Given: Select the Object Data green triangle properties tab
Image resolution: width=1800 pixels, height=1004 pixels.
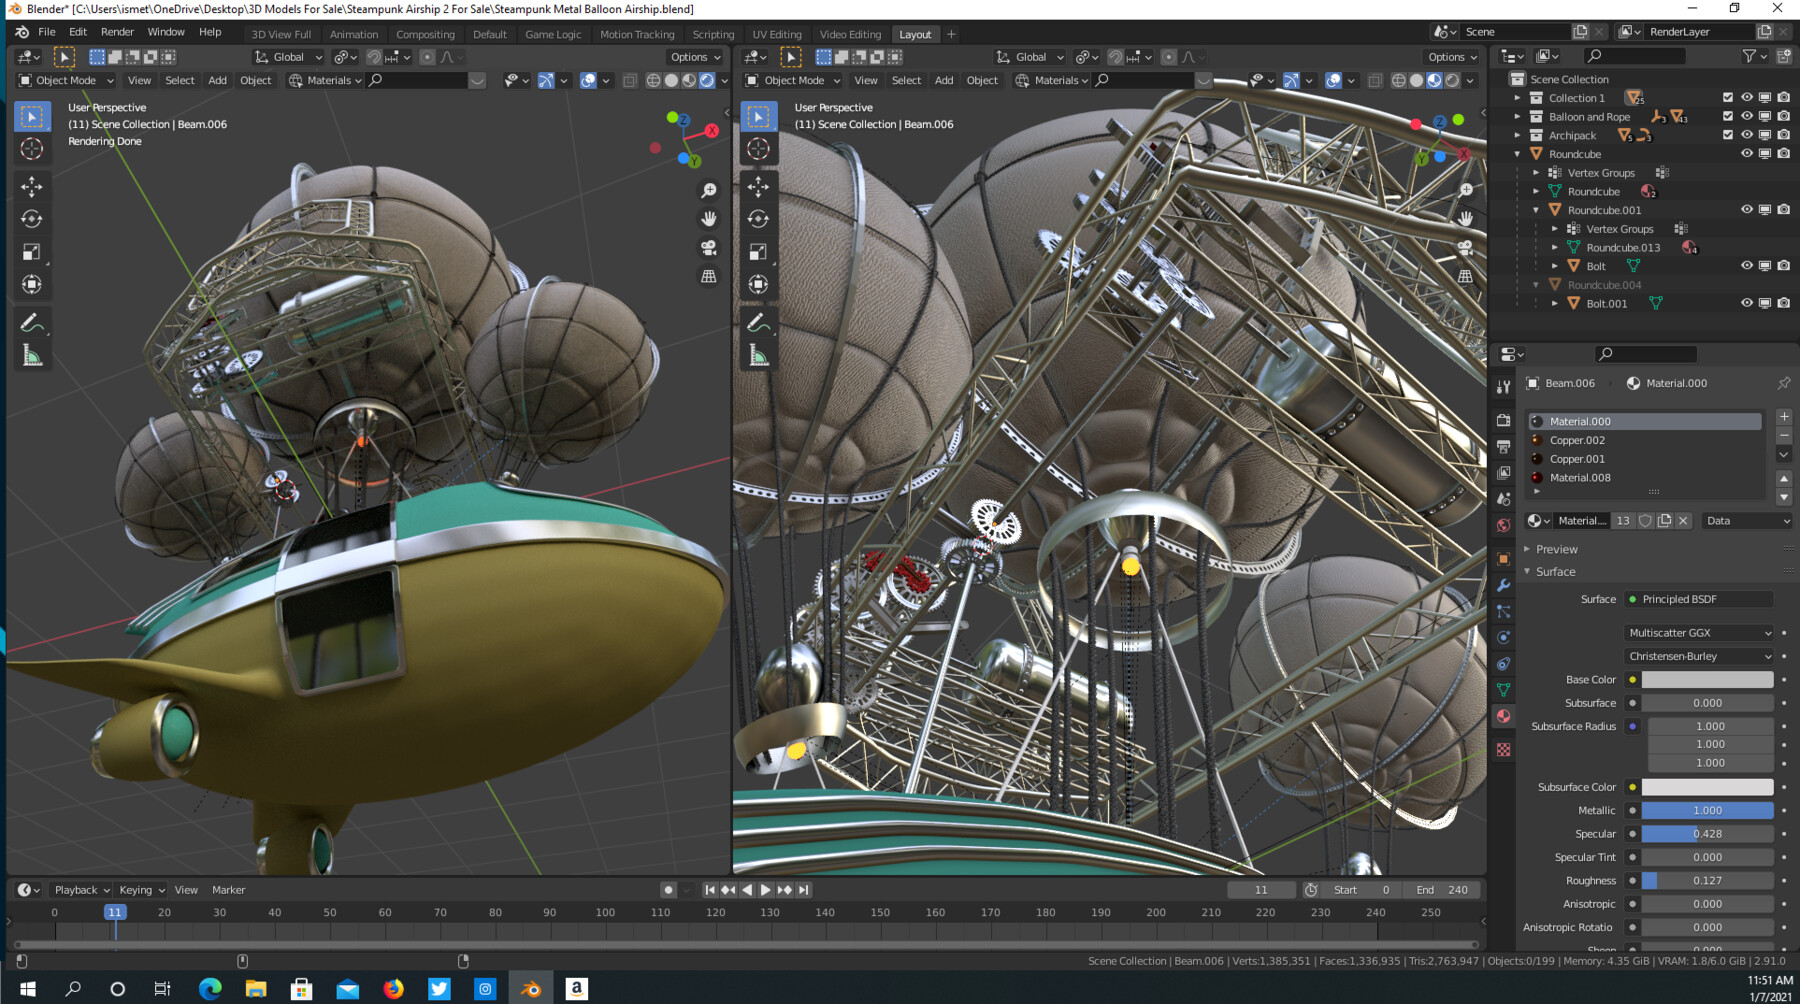Looking at the screenshot, I should [x=1503, y=690].
